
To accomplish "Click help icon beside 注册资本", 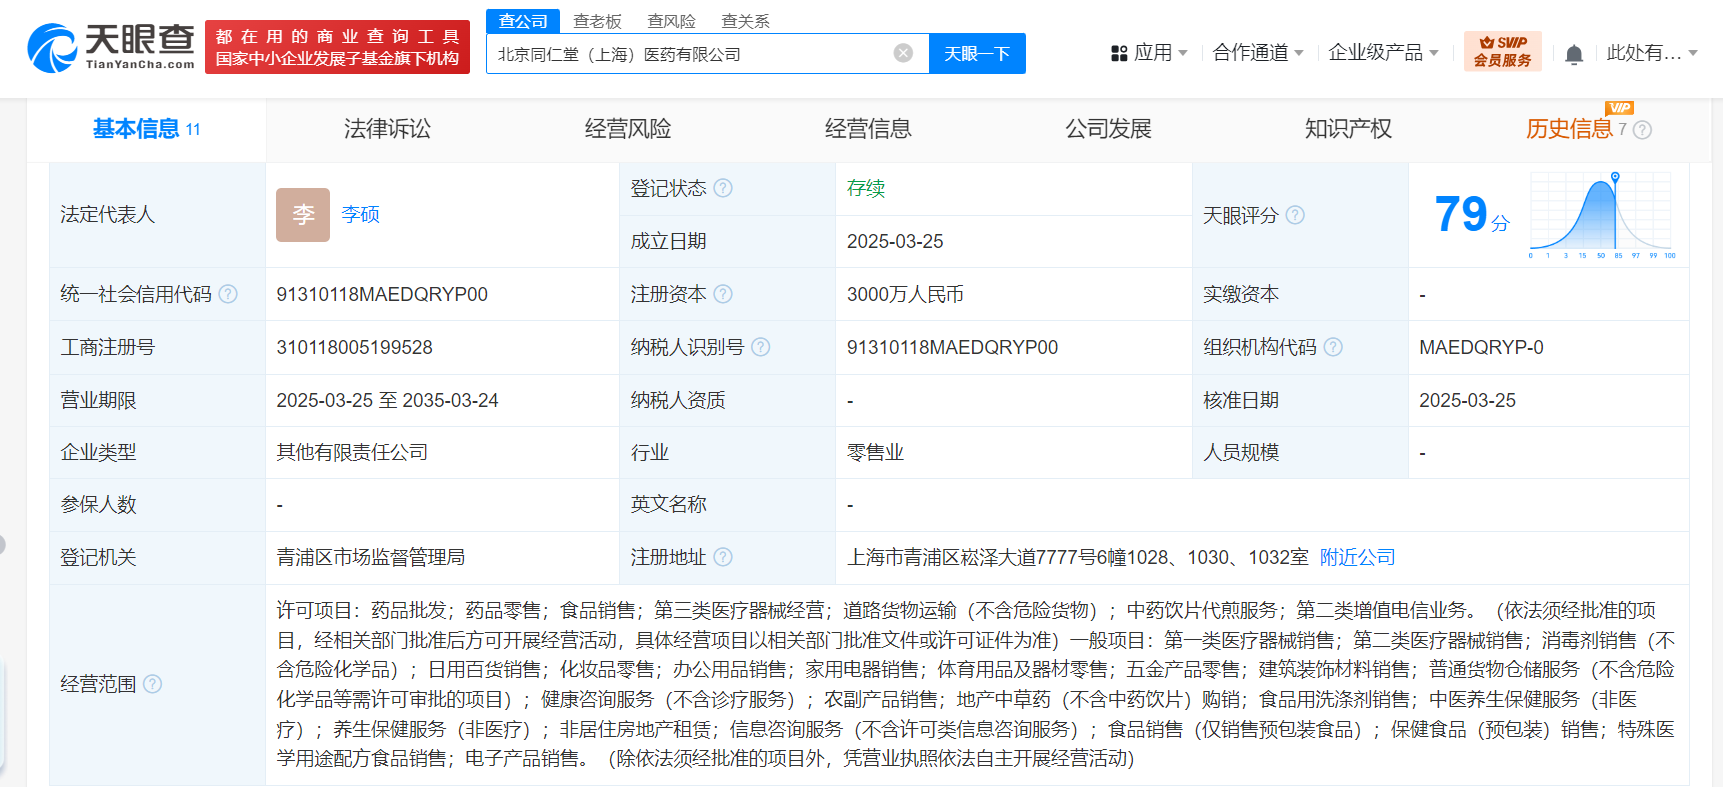I will coord(723,294).
